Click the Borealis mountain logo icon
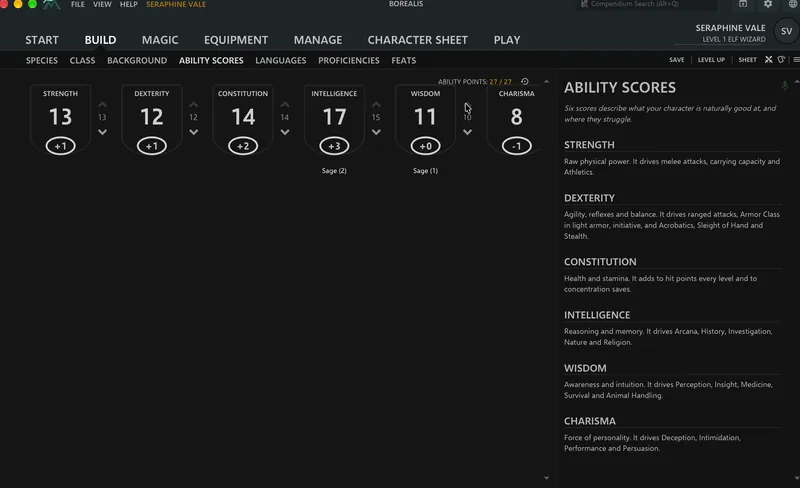The image size is (800, 488). click(52, 5)
